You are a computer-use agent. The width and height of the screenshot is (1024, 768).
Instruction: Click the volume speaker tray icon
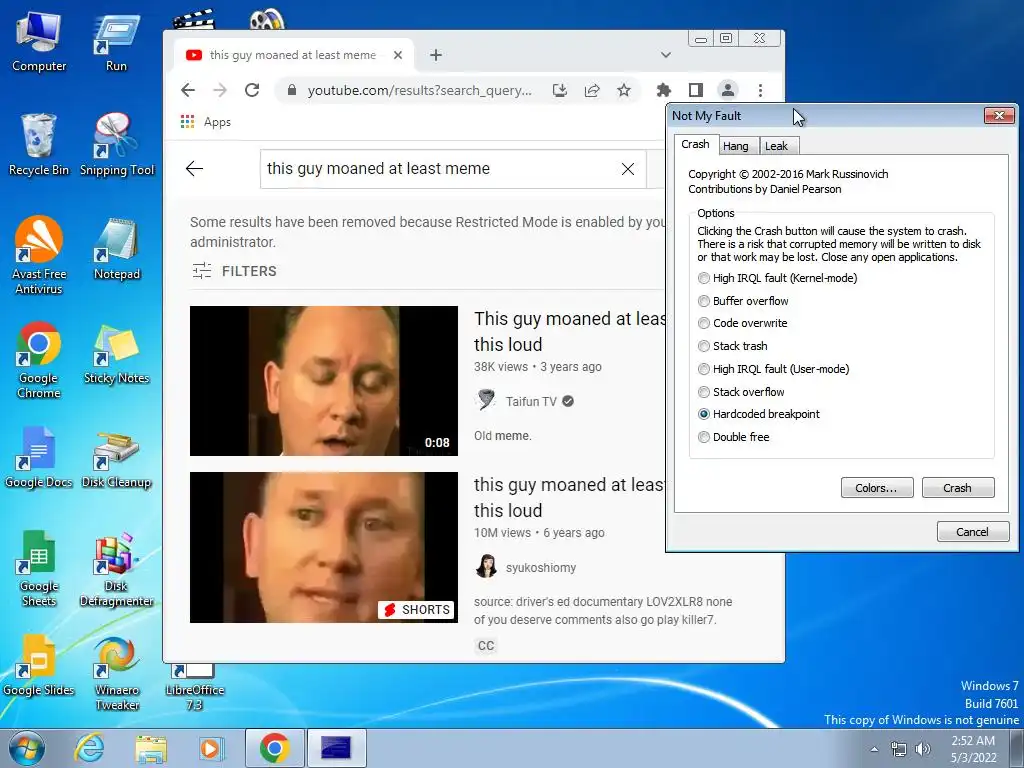pyautogui.click(x=923, y=749)
